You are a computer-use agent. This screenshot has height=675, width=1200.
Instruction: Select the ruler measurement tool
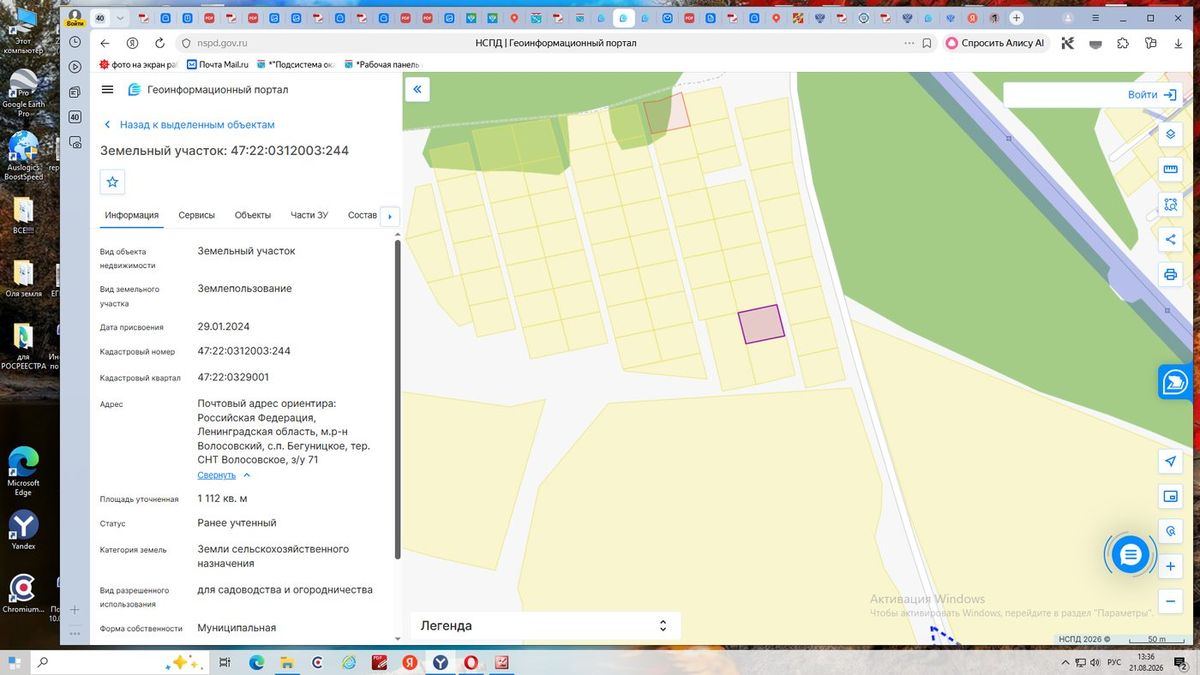pos(1171,170)
